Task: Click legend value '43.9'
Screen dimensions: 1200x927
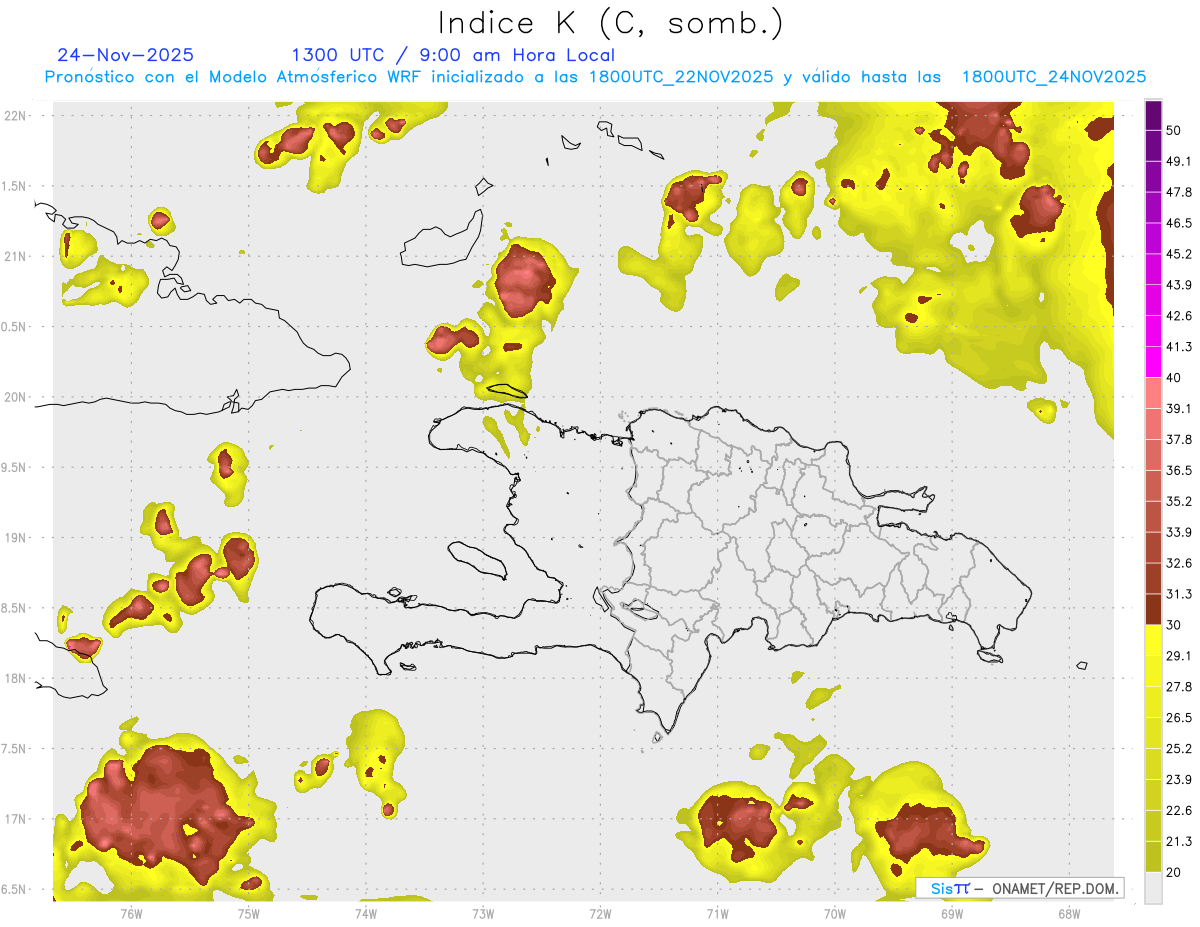Action: click(x=1179, y=285)
